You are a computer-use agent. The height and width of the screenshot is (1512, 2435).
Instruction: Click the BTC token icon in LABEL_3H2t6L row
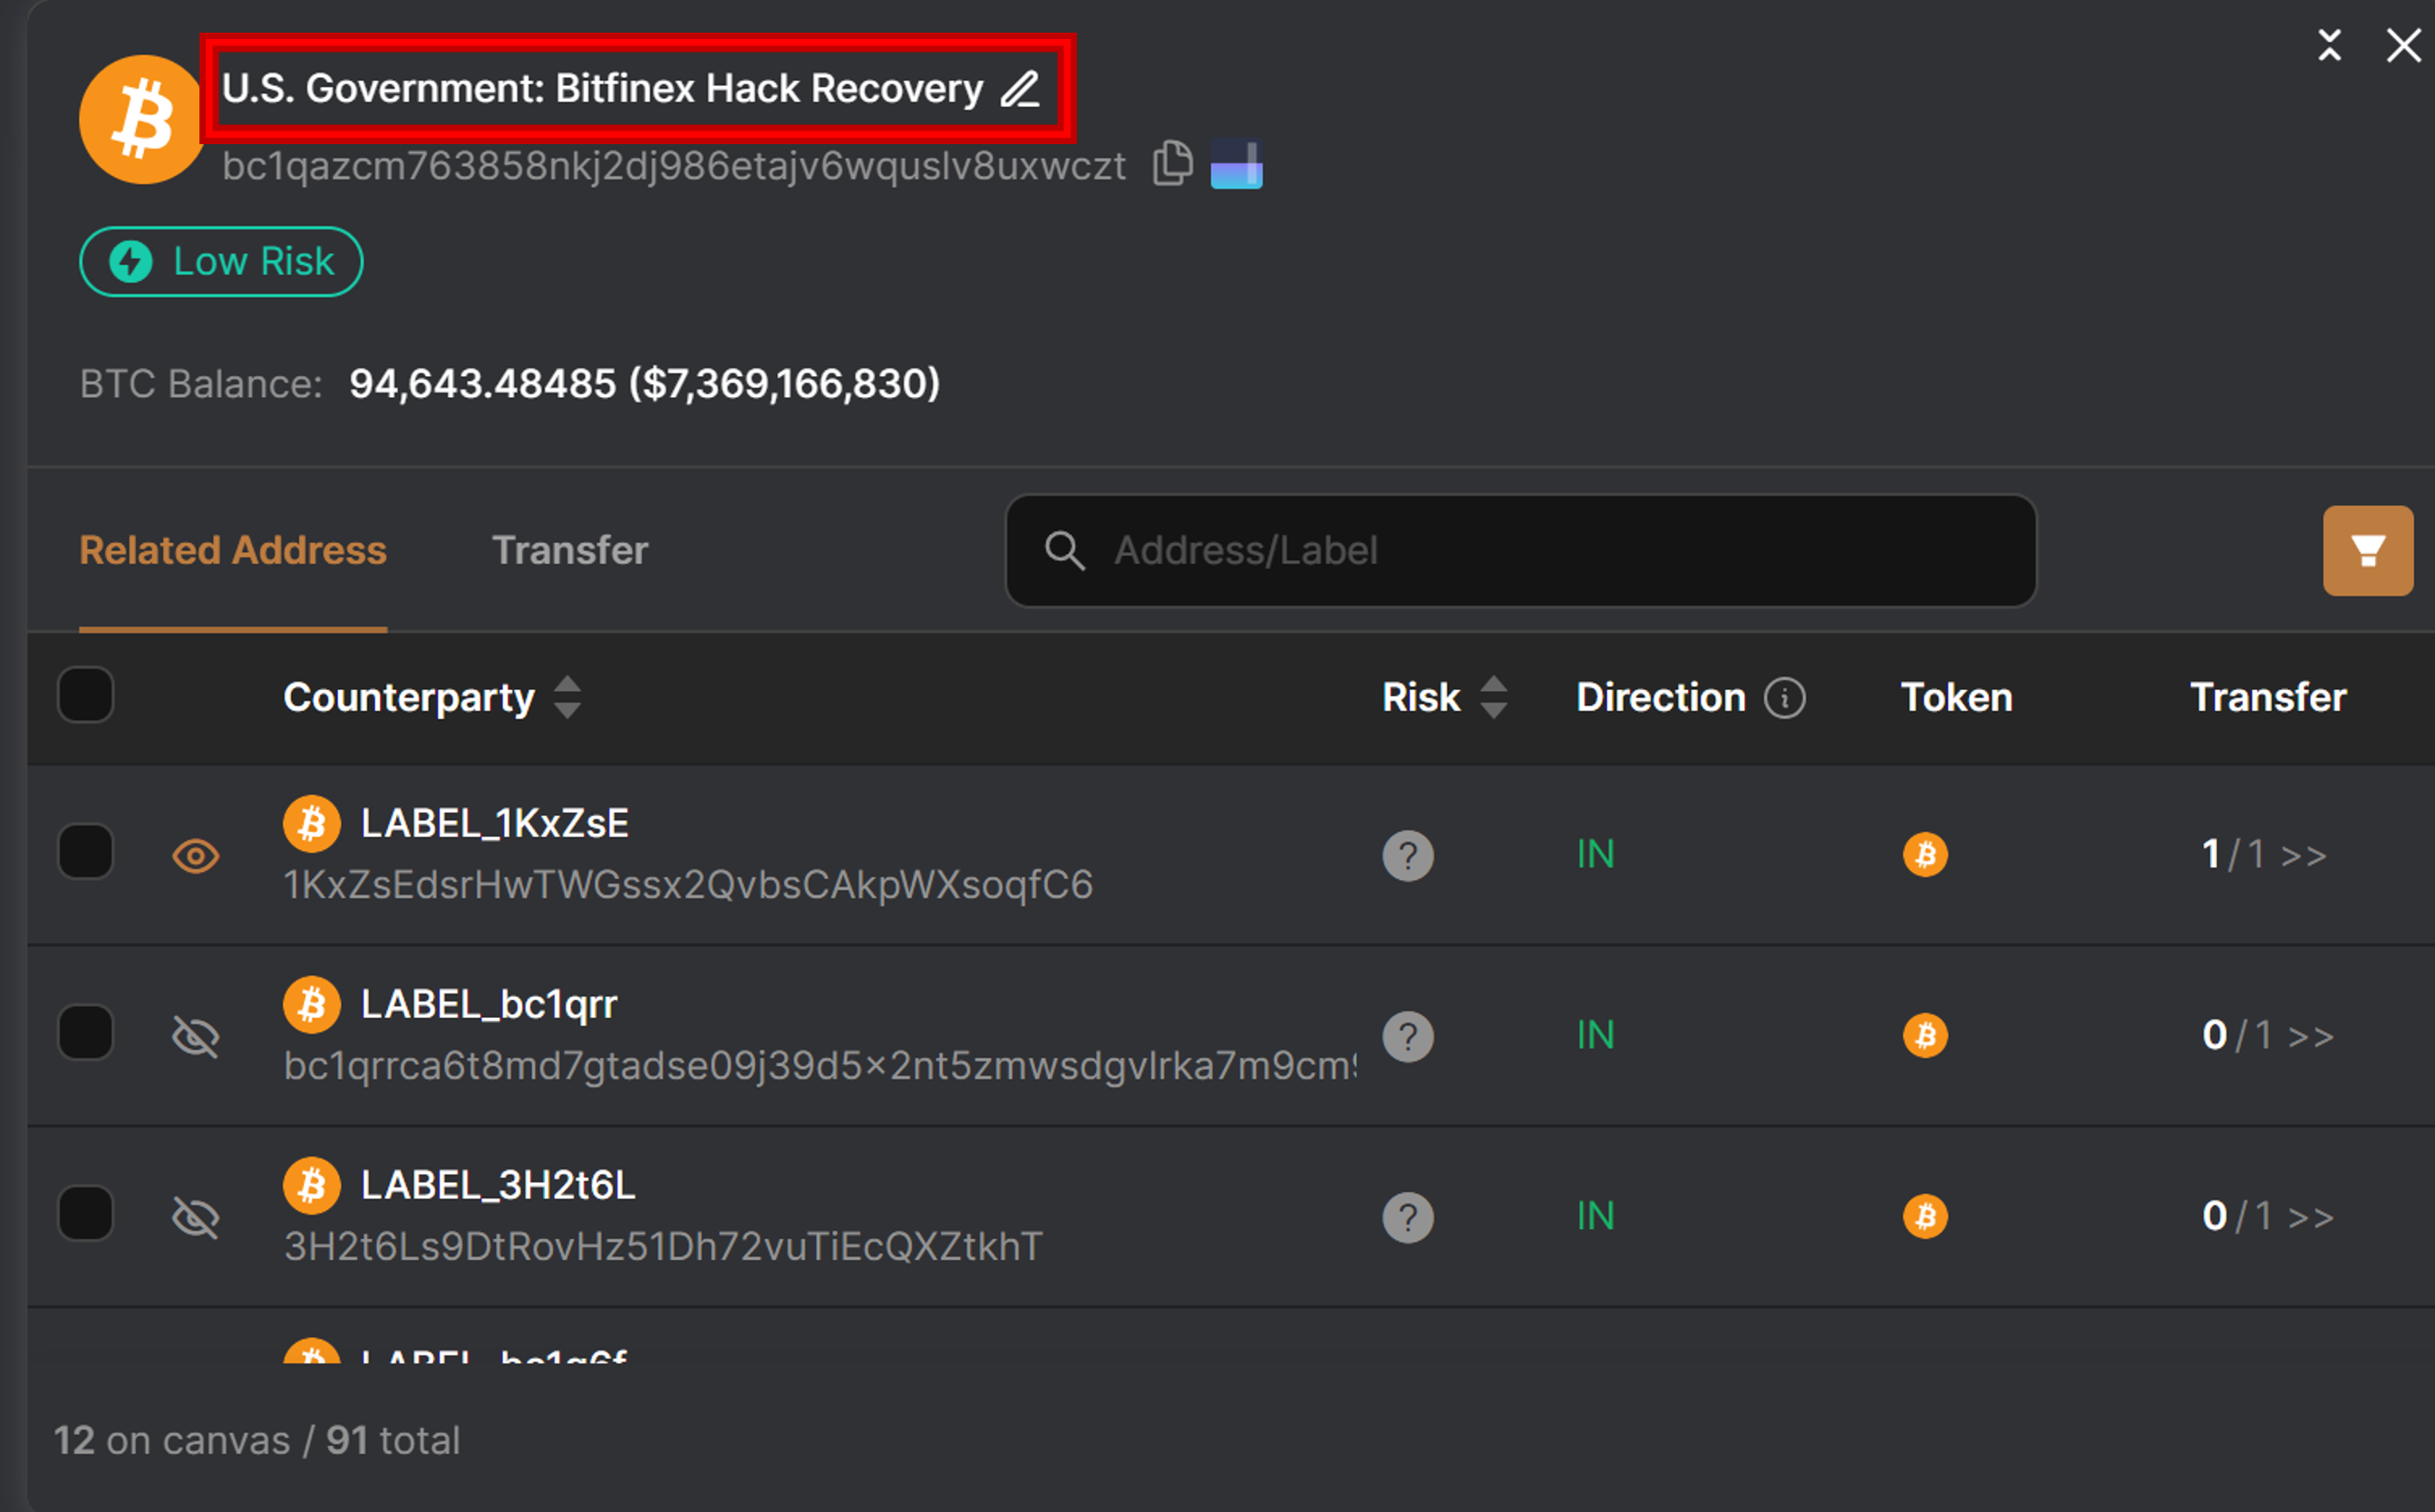click(1925, 1217)
